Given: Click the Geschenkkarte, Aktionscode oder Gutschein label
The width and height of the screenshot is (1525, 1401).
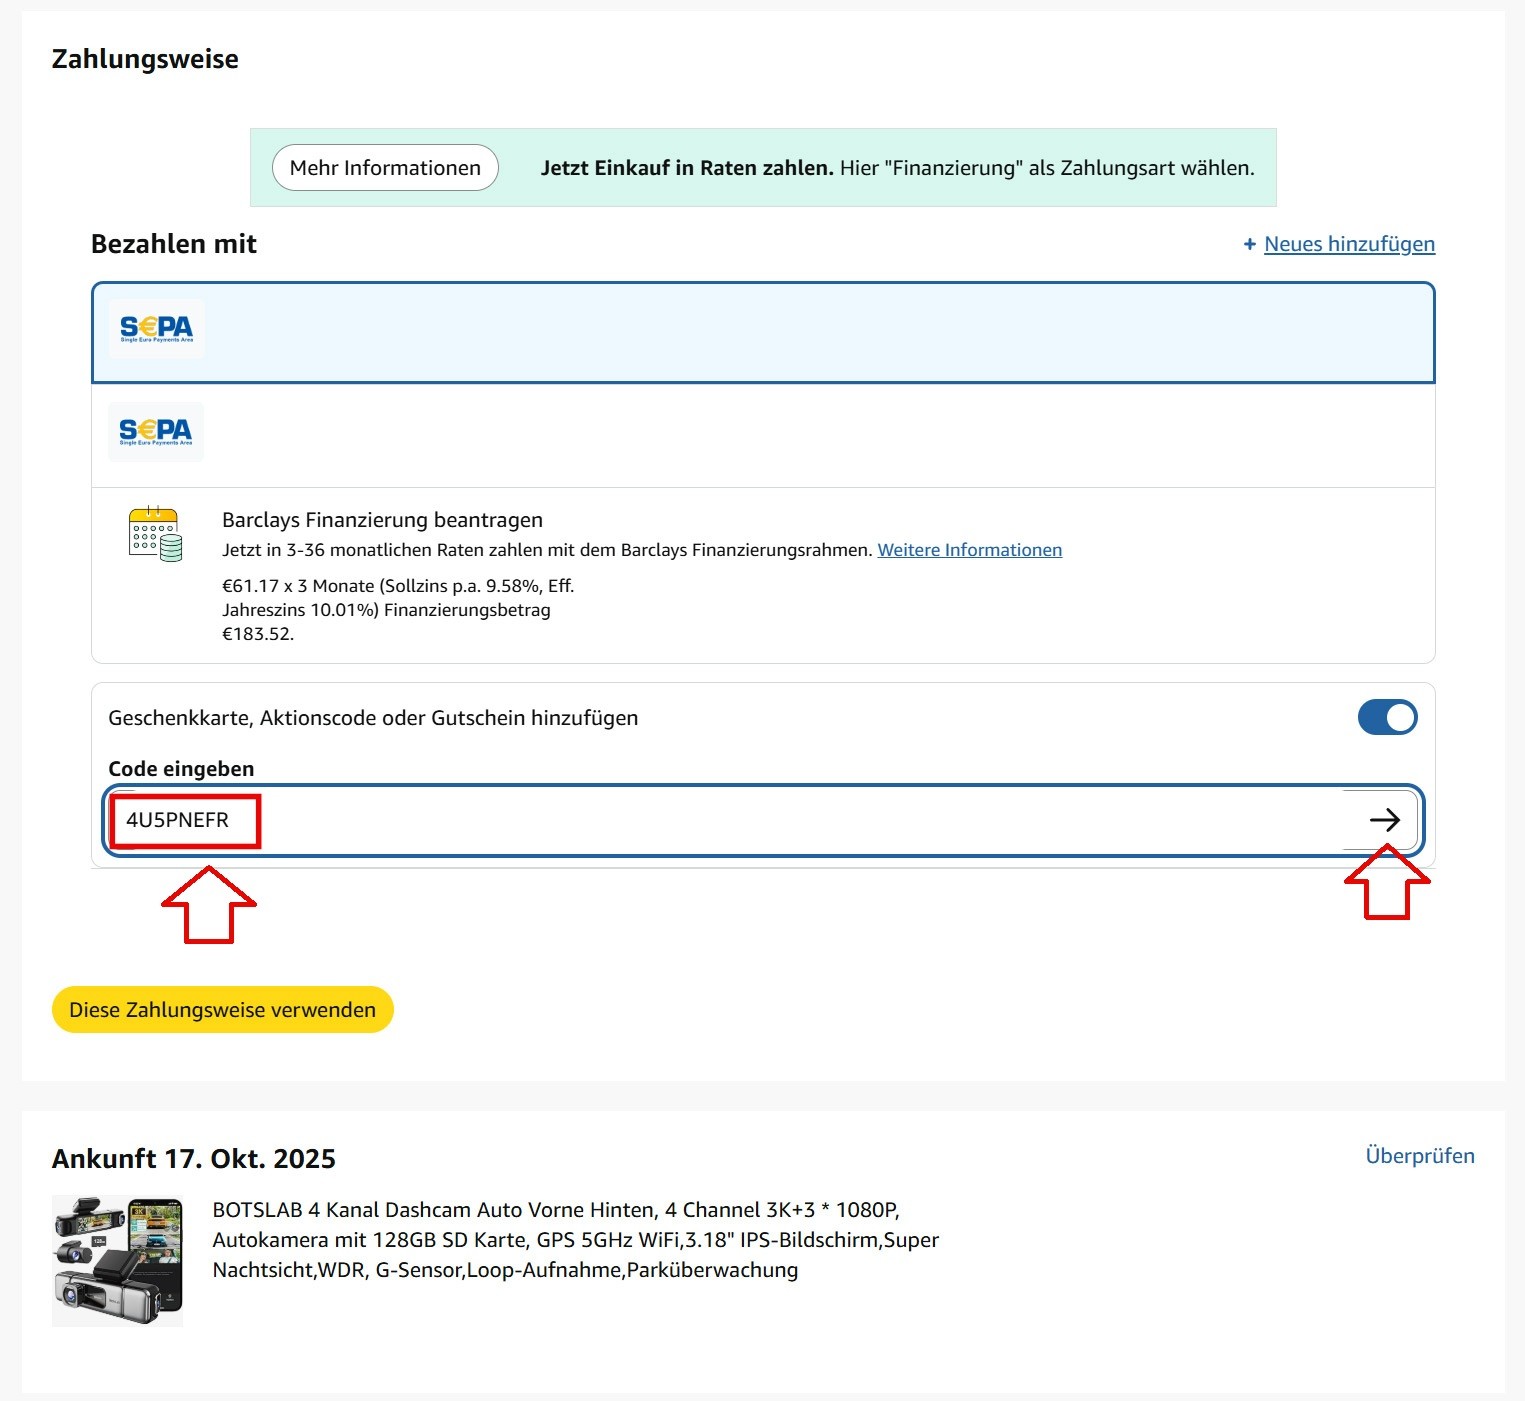Looking at the screenshot, I should coord(373,718).
